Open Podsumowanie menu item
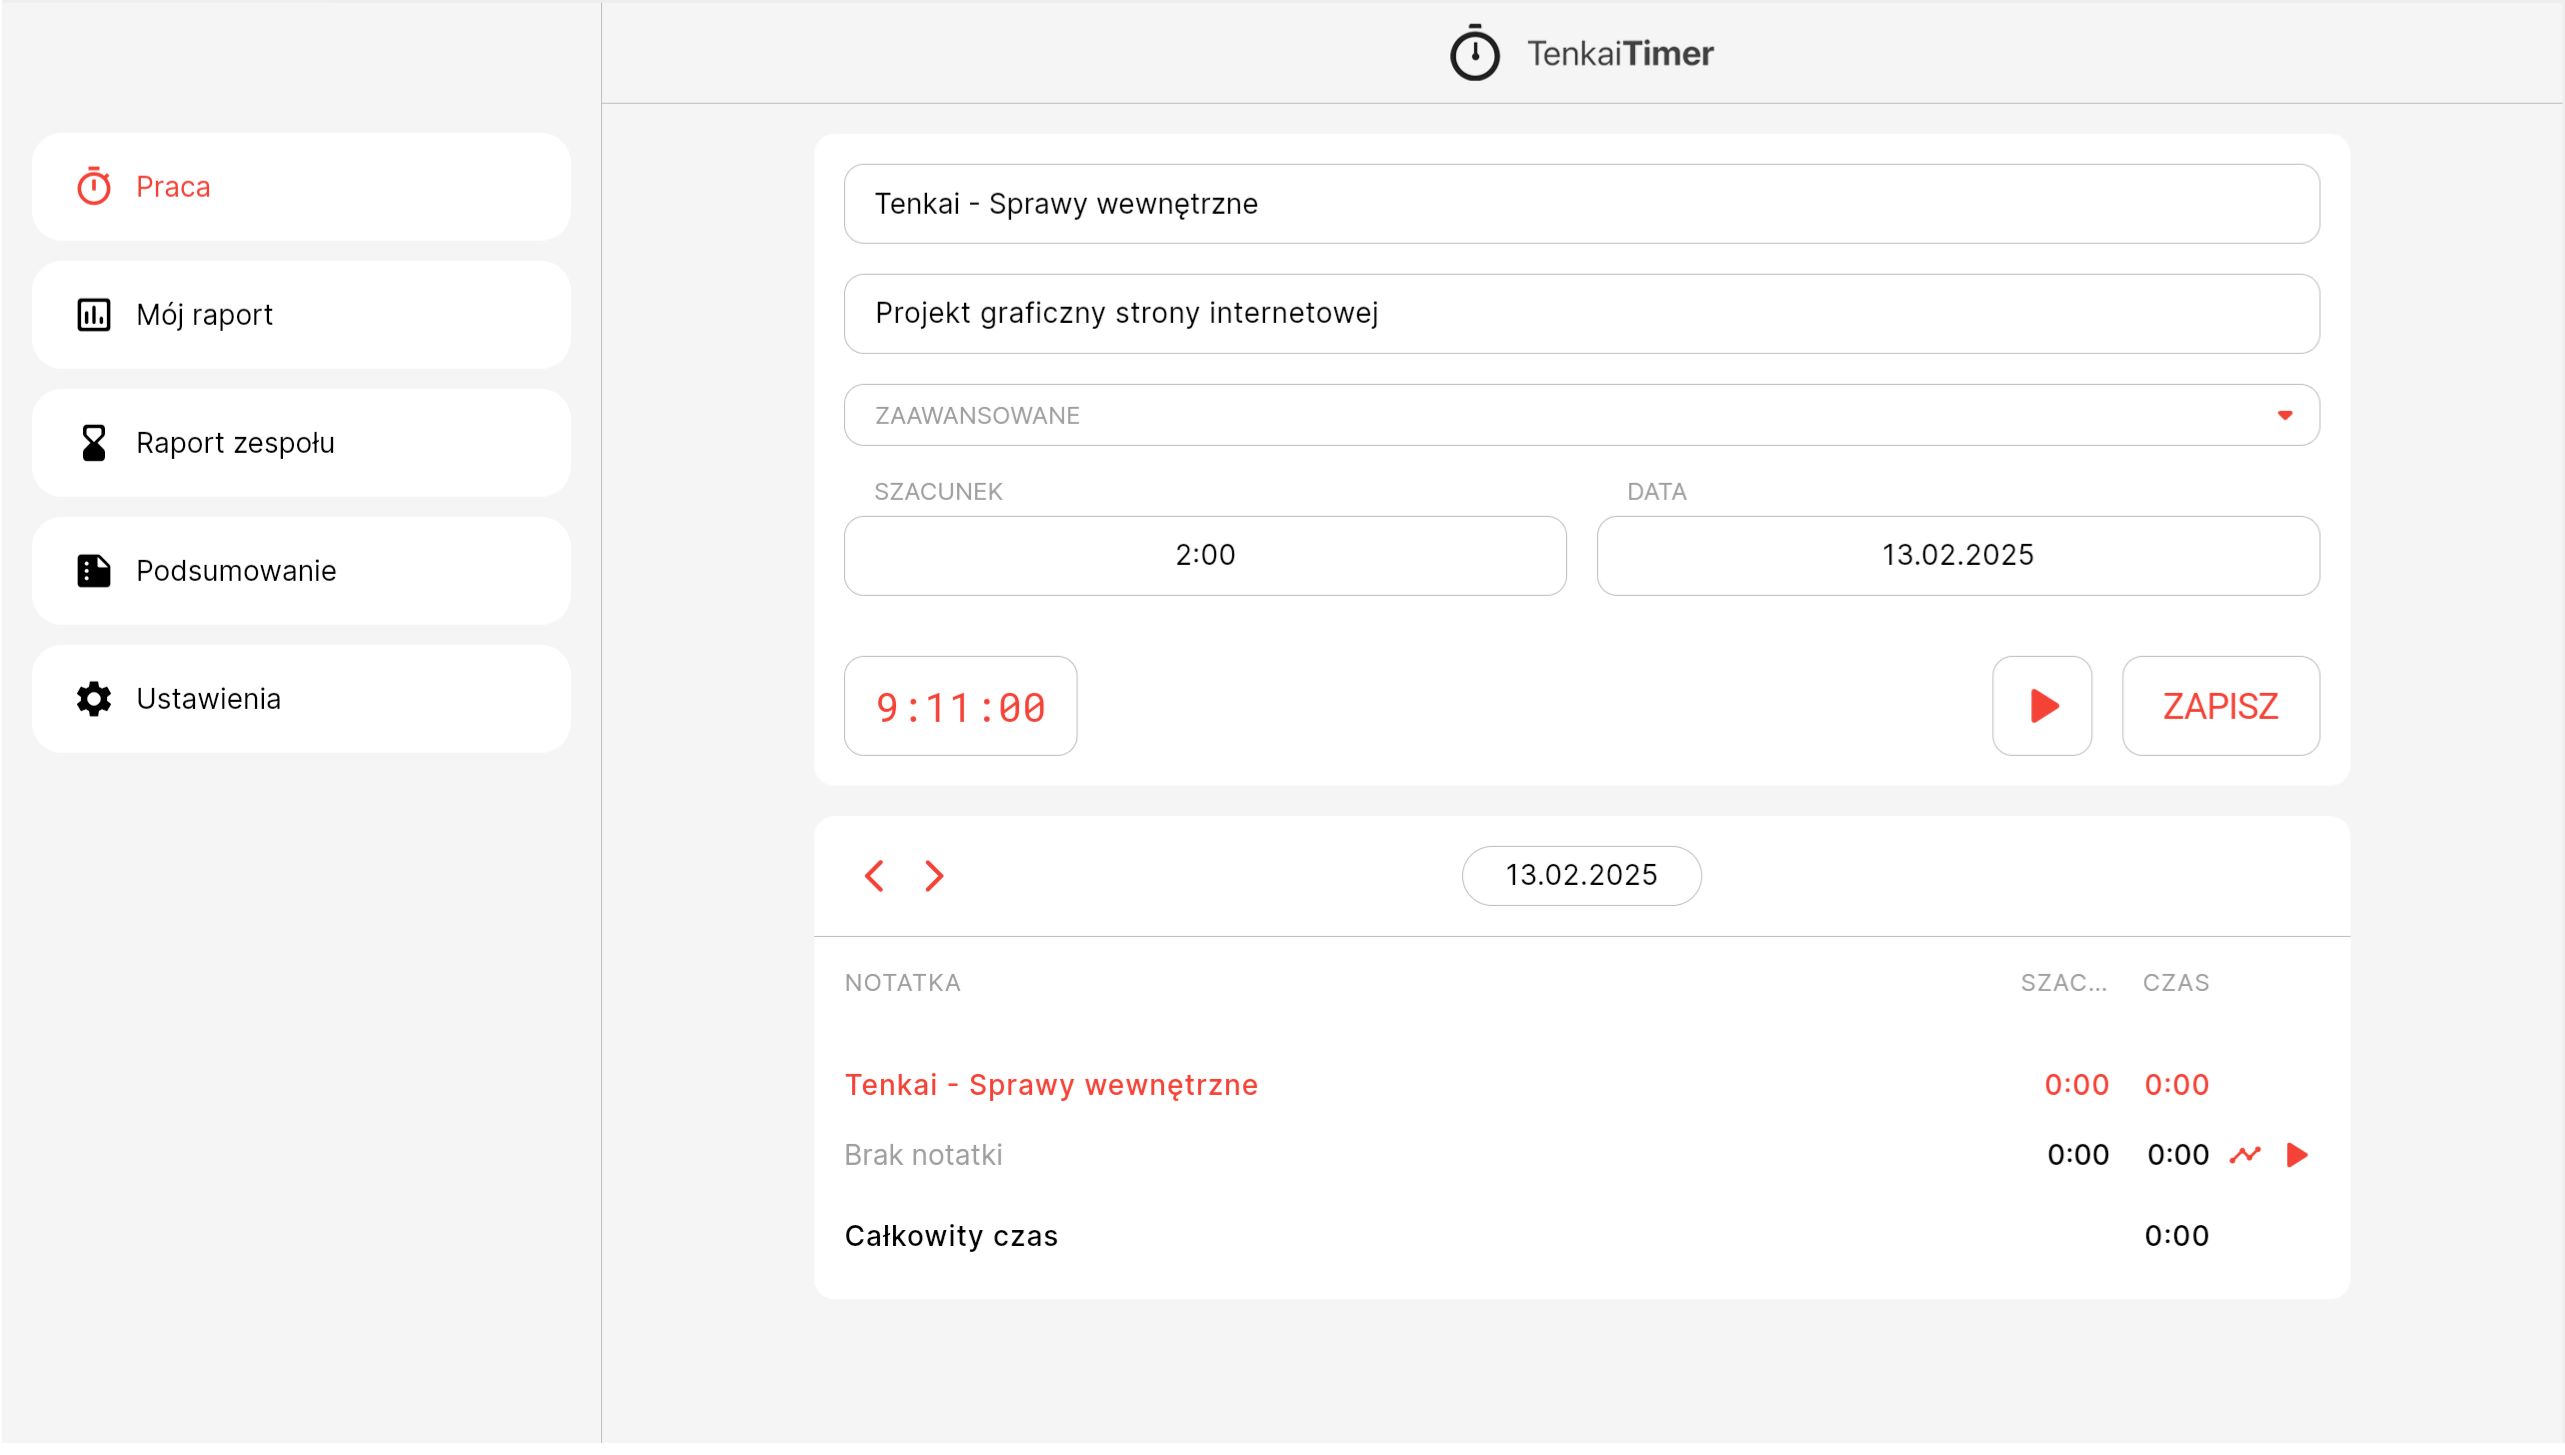Viewport: 2565px width, 1455px height. coord(301,571)
